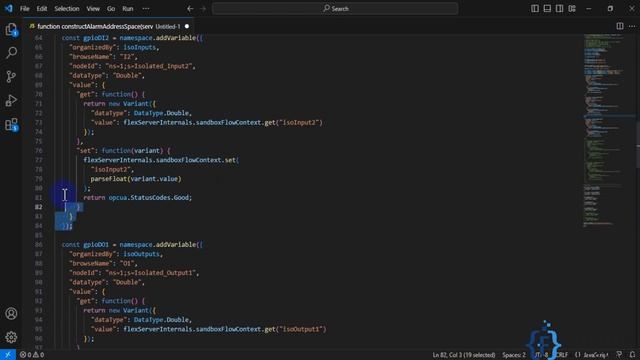Click the unsaved dot on Untitled-1 tab

coord(187,26)
